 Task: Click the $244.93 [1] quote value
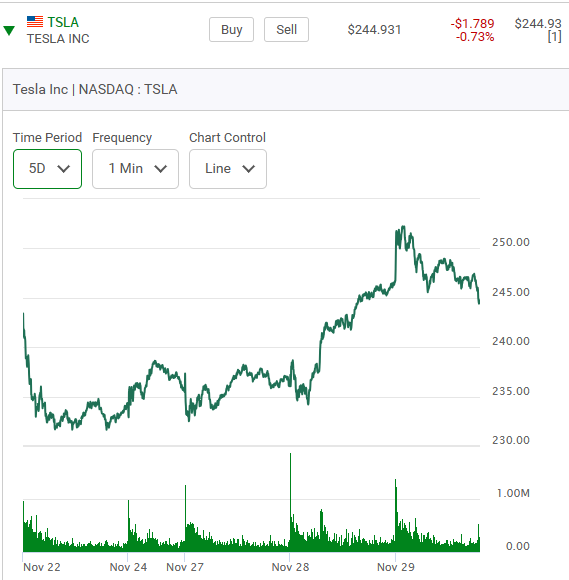click(x=538, y=30)
